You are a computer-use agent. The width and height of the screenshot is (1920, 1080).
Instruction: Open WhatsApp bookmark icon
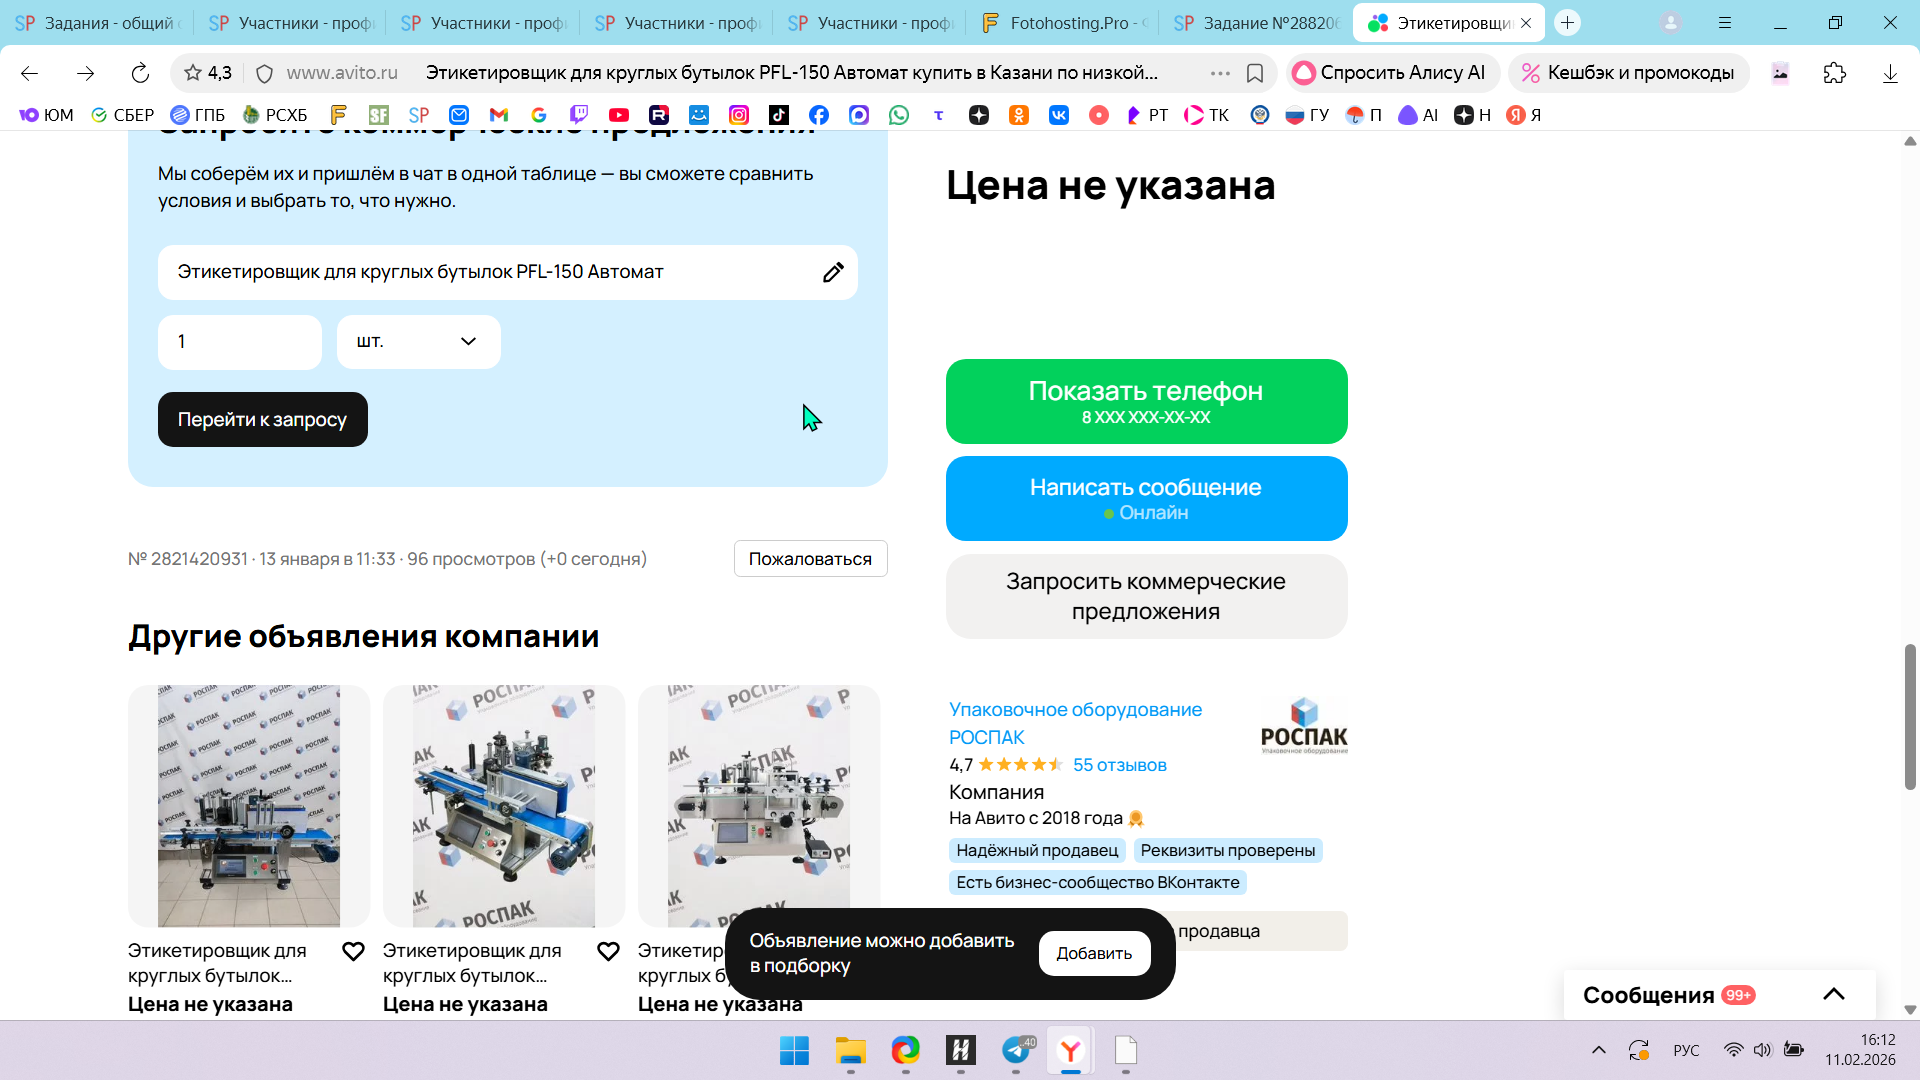pyautogui.click(x=899, y=115)
